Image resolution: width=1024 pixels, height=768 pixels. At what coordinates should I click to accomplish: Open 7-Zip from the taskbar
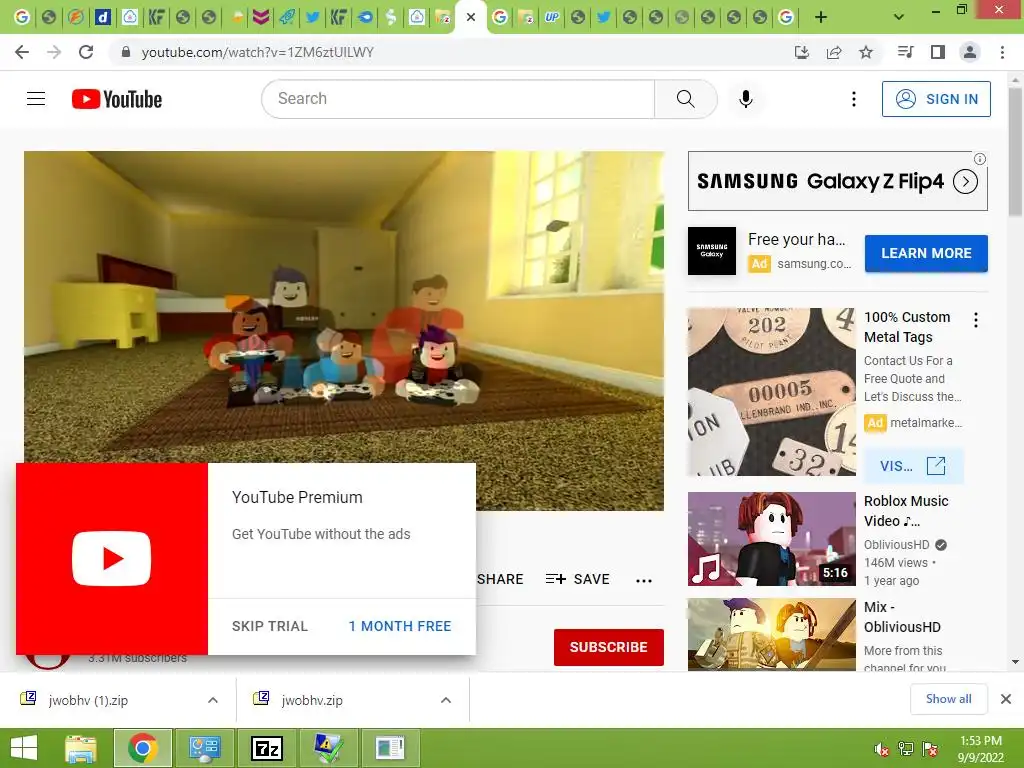267,748
